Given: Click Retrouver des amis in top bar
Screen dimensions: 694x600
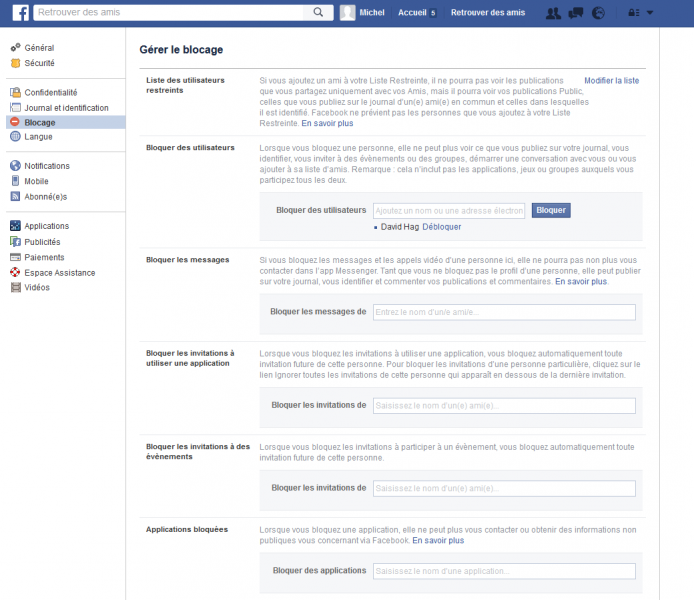Looking at the screenshot, I should click(488, 12).
